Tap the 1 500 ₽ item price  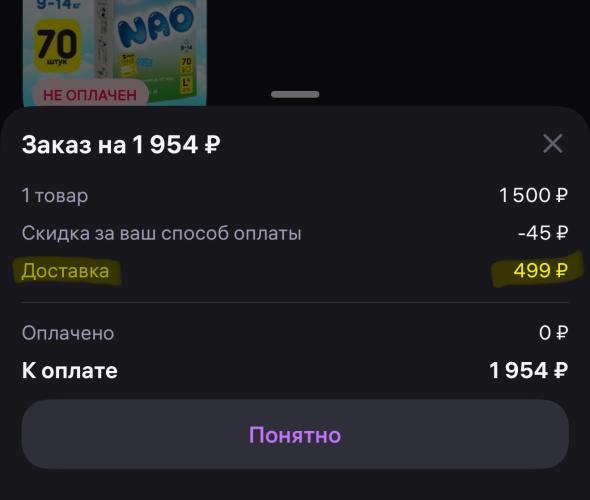(533, 195)
